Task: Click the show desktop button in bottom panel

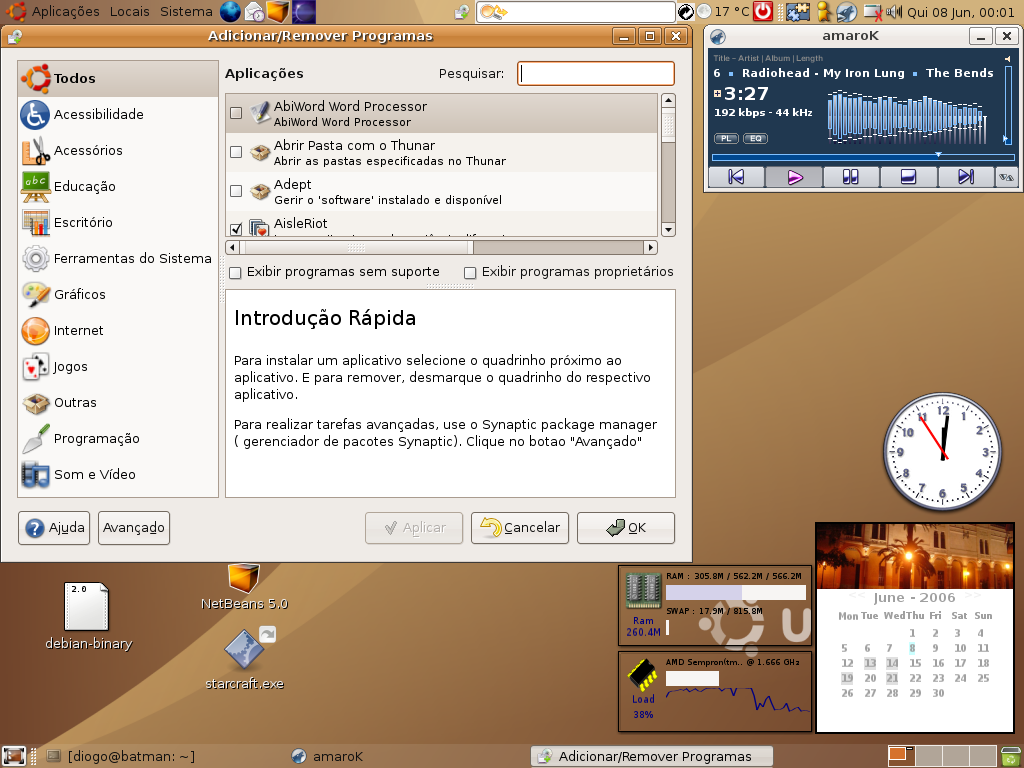Action: click(x=14, y=756)
